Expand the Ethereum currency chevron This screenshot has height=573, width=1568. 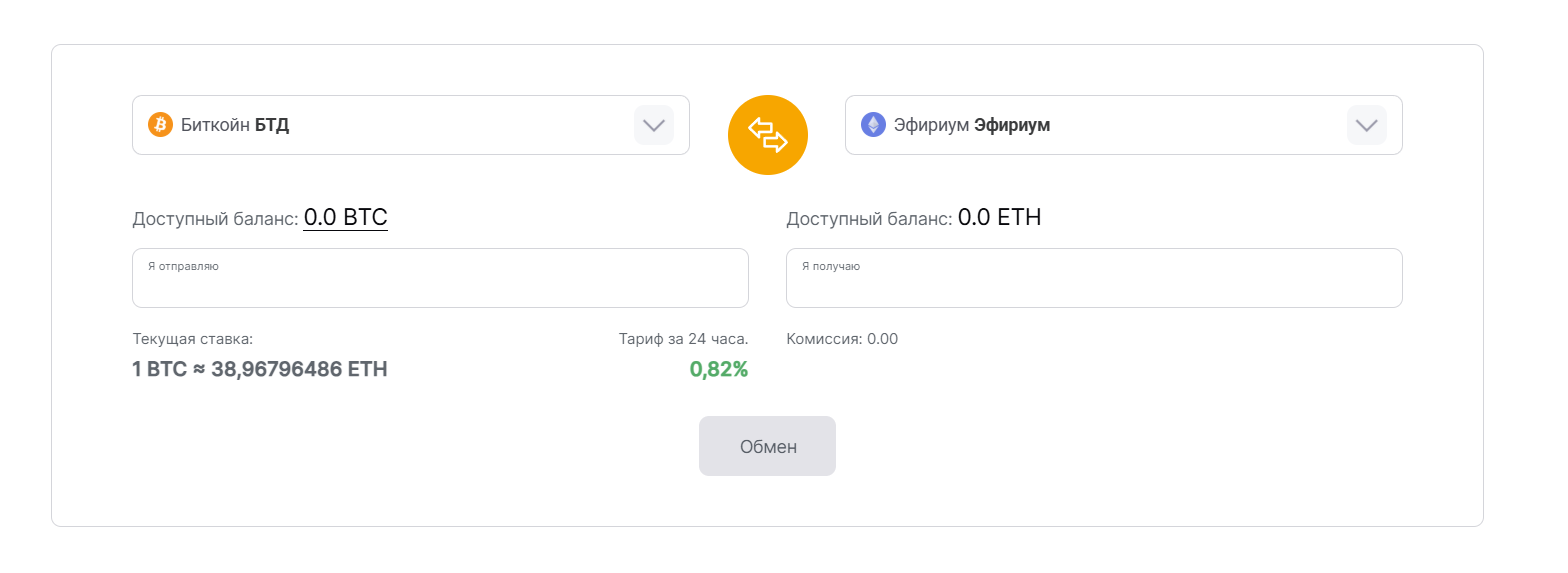pos(1366,125)
